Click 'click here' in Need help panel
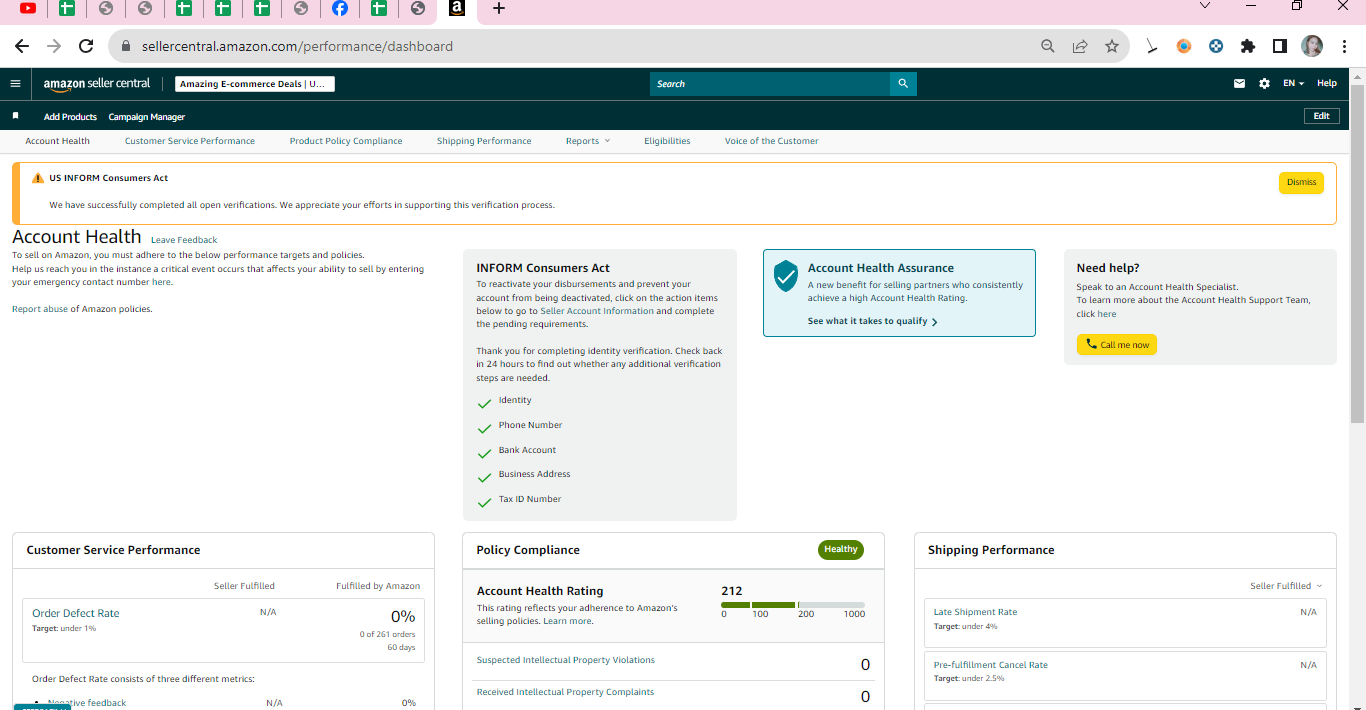1366x710 pixels. pyautogui.click(x=1096, y=314)
